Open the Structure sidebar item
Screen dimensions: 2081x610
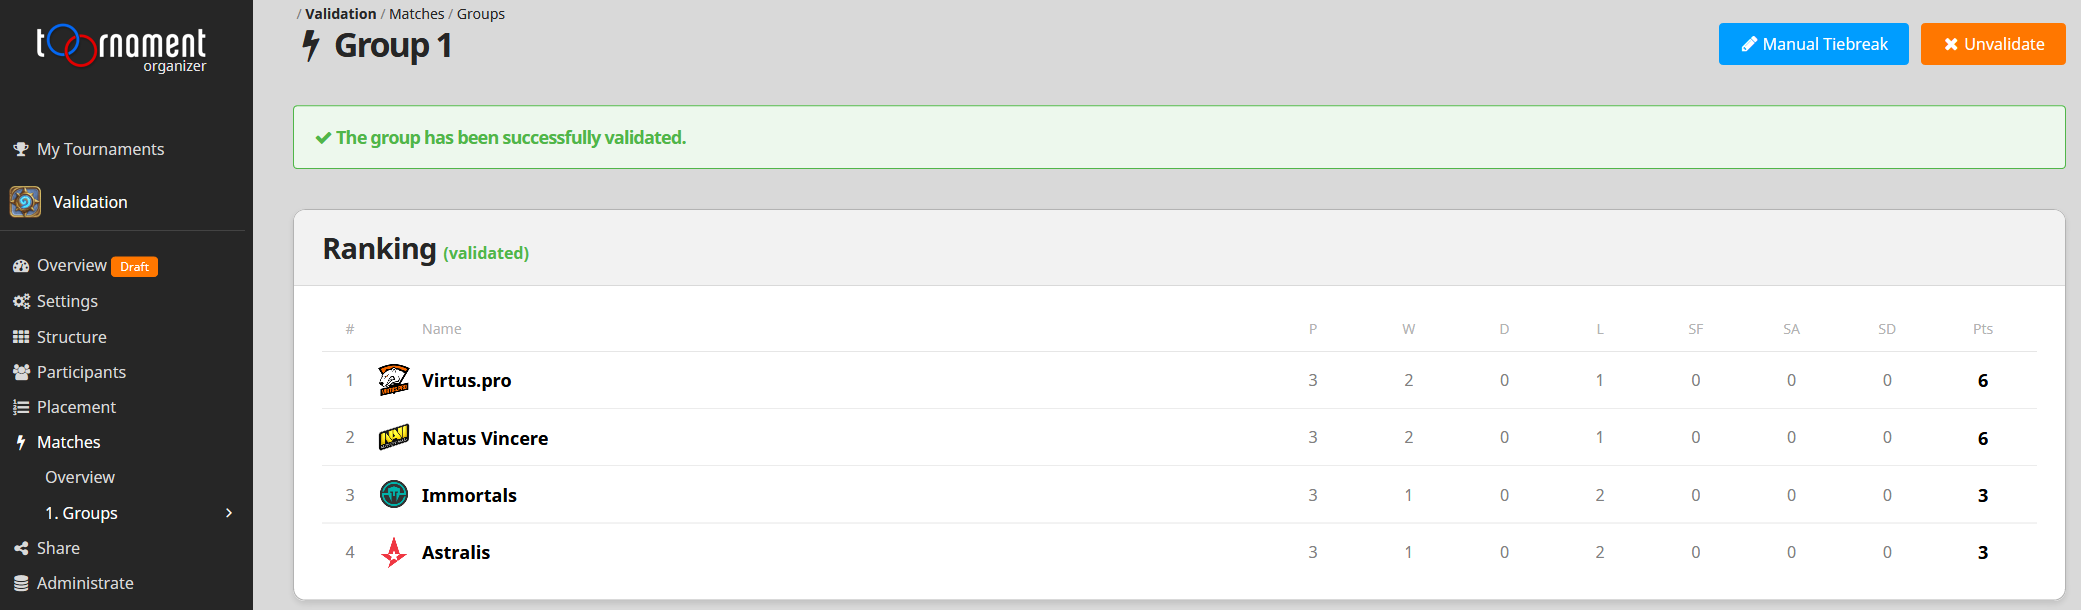click(x=71, y=337)
